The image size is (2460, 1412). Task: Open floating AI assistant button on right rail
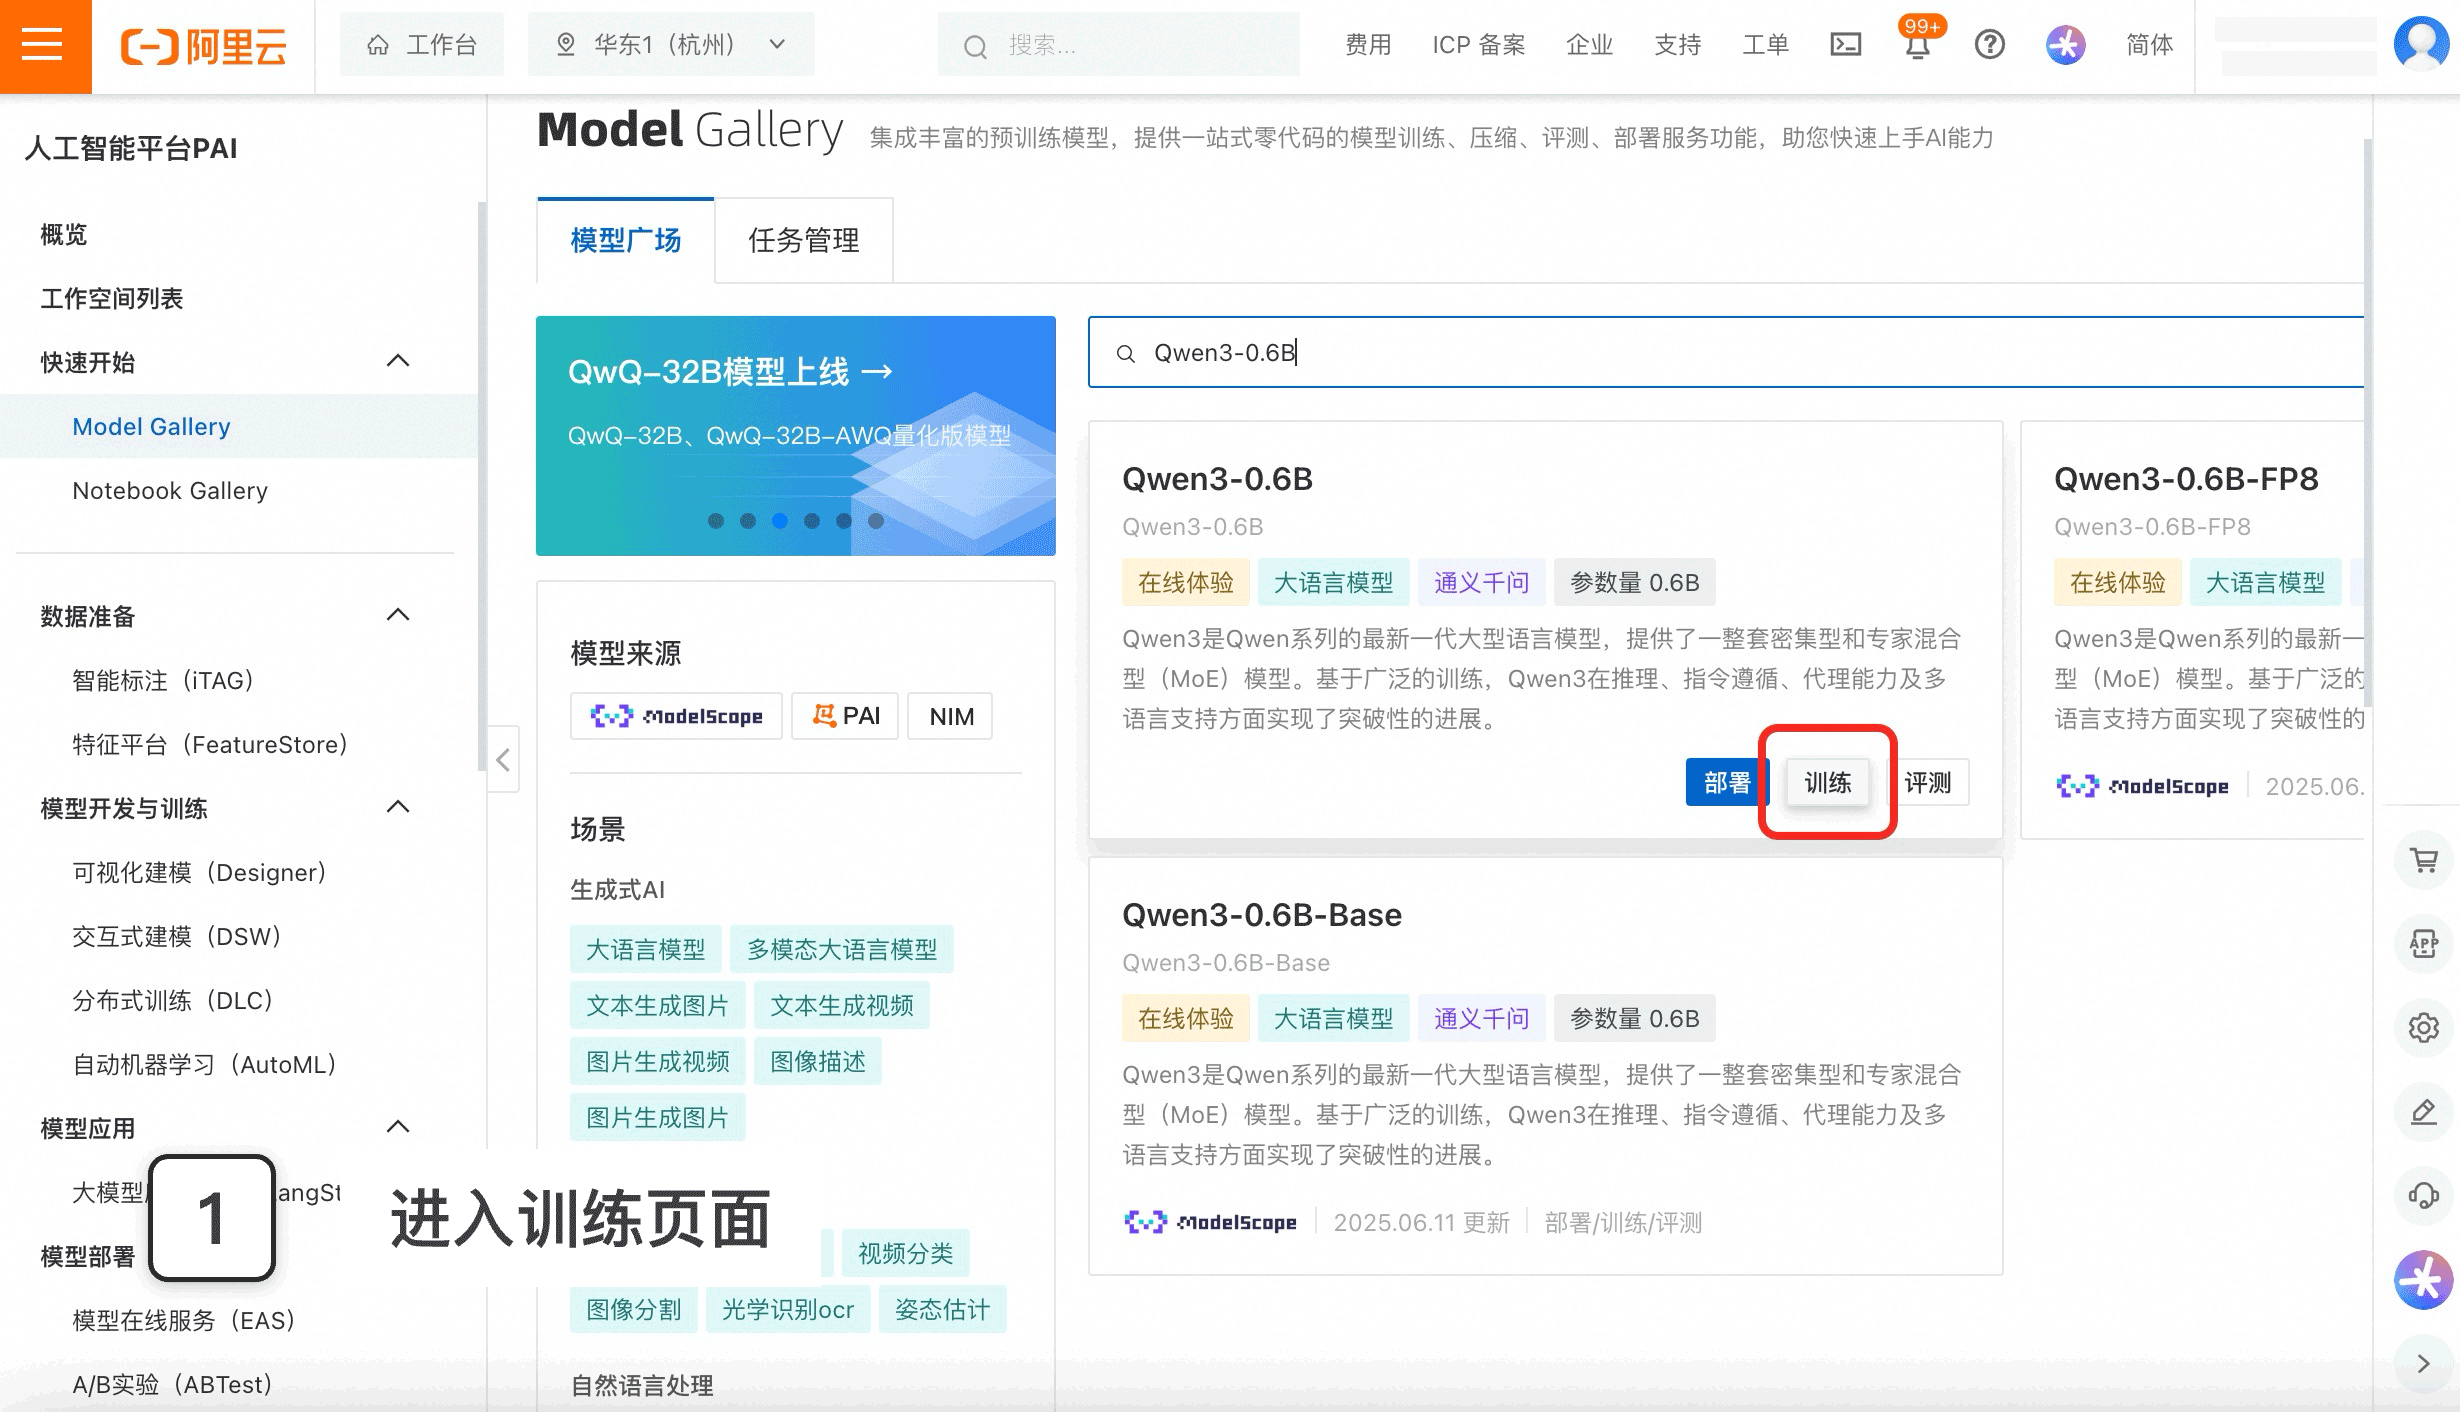point(2423,1279)
